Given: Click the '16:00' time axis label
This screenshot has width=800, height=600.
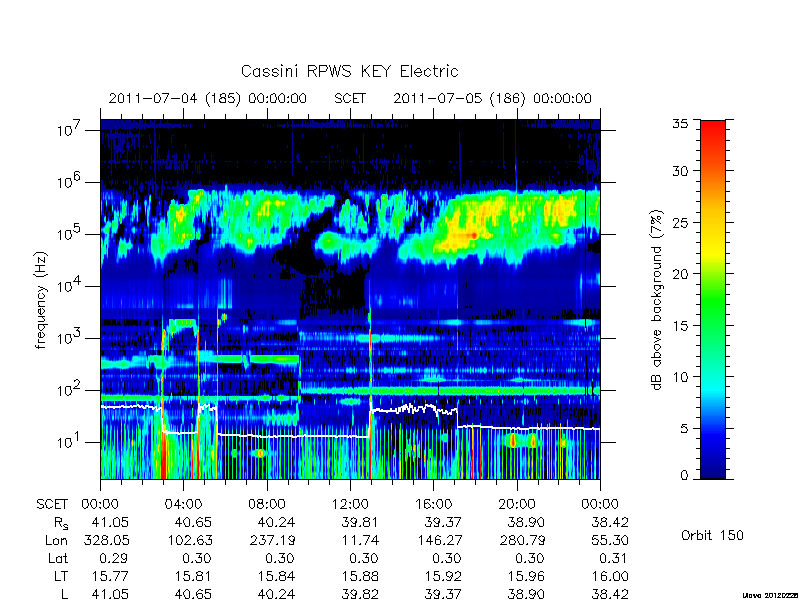Looking at the screenshot, I should pyautogui.click(x=433, y=505).
